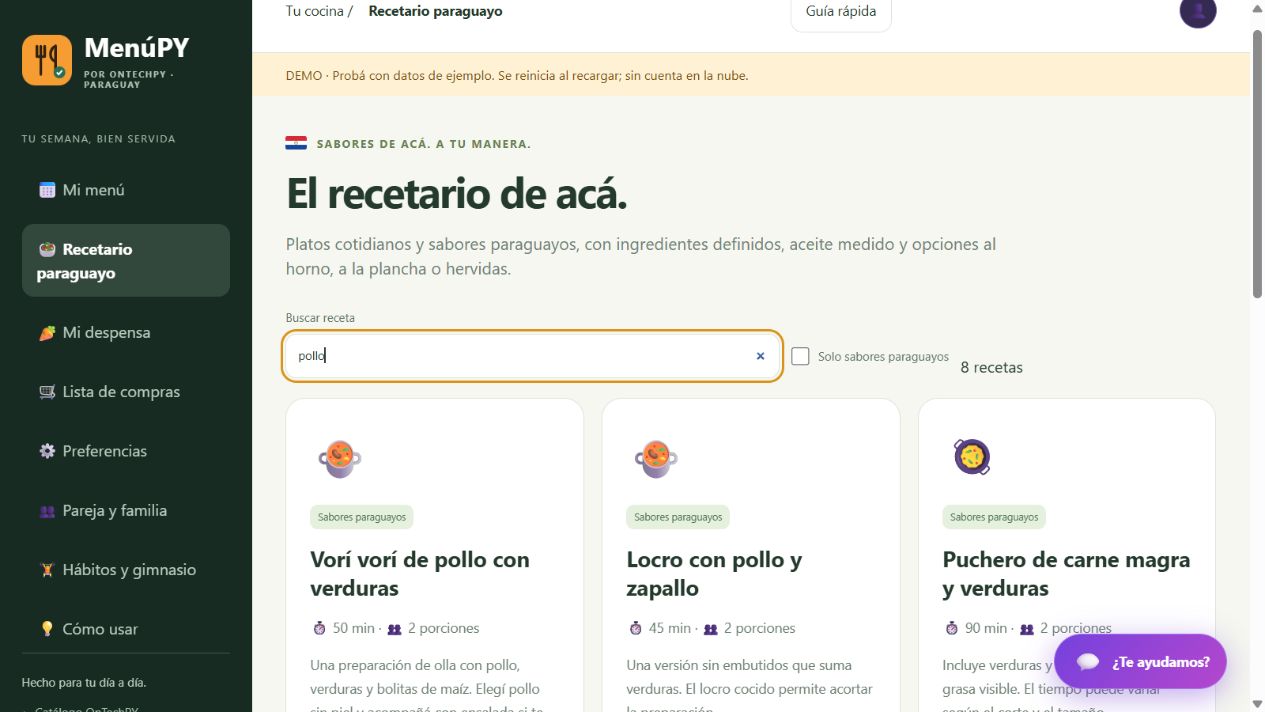This screenshot has width=1265, height=712.
Task: Open Vorí vorí de pollo con verduras recipe
Action: coord(420,574)
